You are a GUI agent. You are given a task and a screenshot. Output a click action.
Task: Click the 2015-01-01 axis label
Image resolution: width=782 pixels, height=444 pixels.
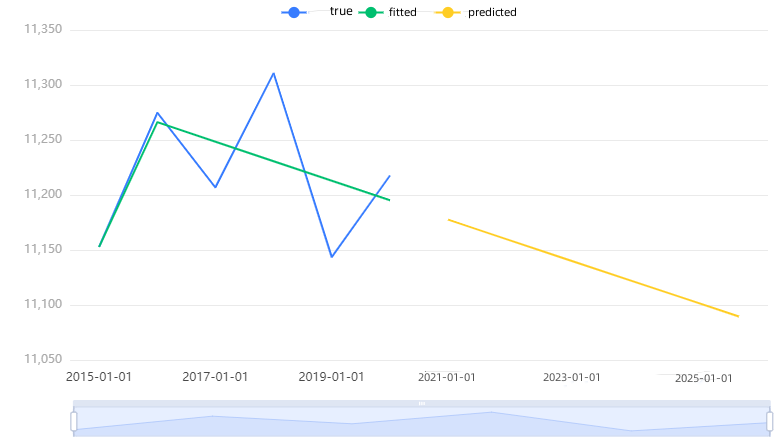tap(99, 377)
